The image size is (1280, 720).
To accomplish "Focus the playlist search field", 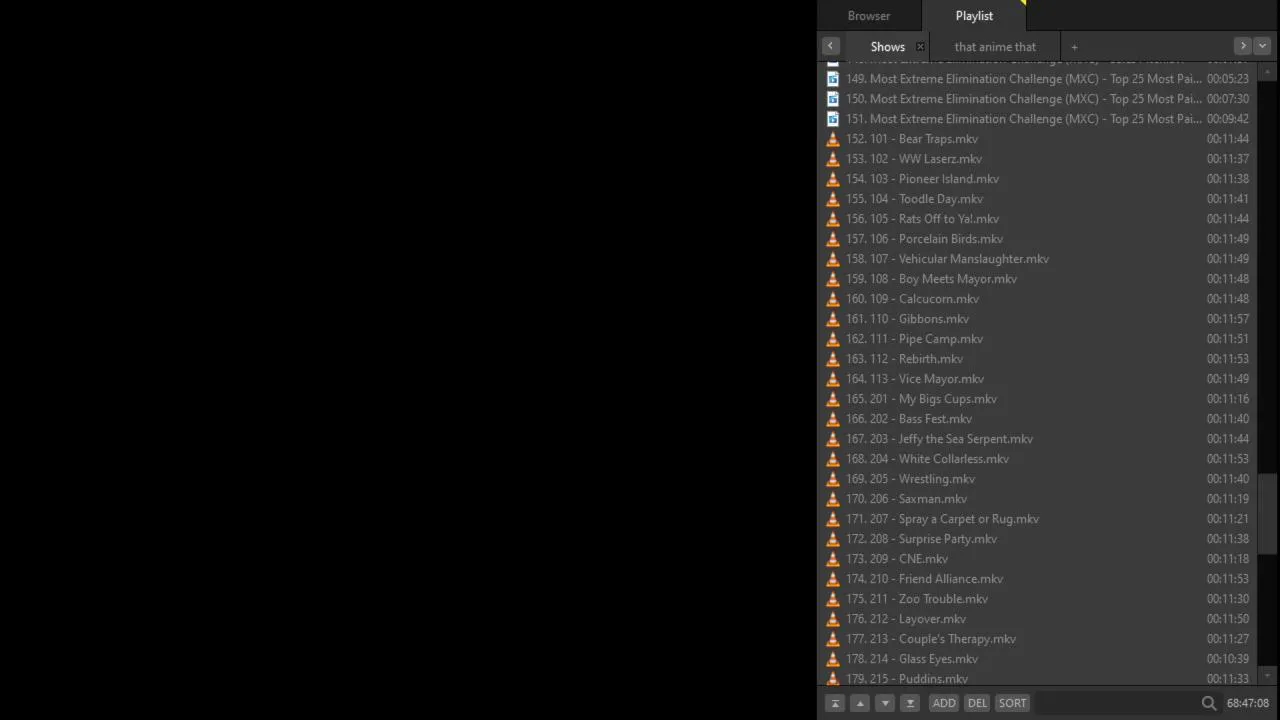I will point(1115,703).
